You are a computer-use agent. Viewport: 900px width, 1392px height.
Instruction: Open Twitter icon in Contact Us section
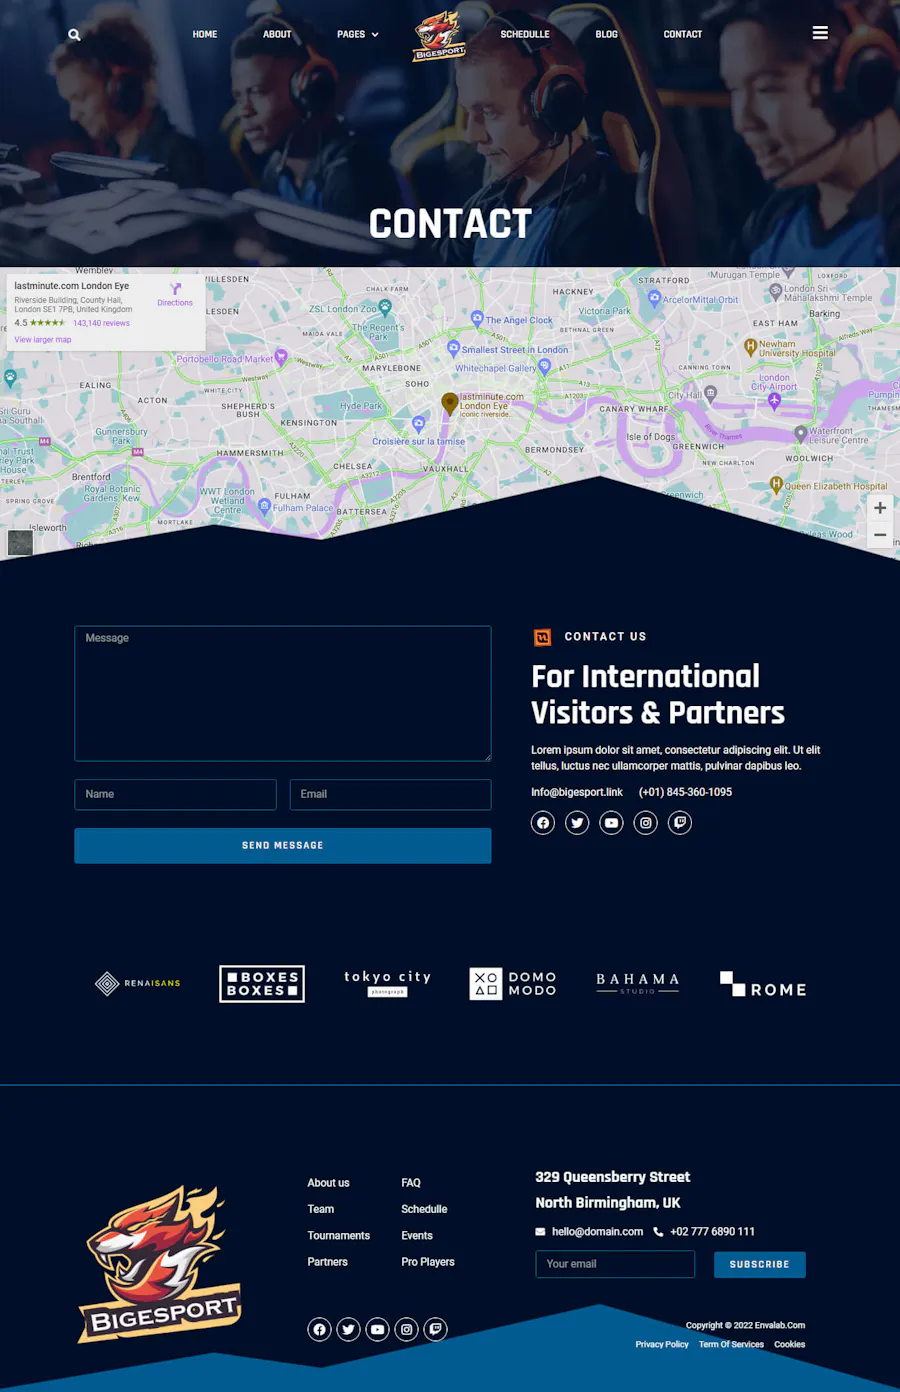coord(577,823)
